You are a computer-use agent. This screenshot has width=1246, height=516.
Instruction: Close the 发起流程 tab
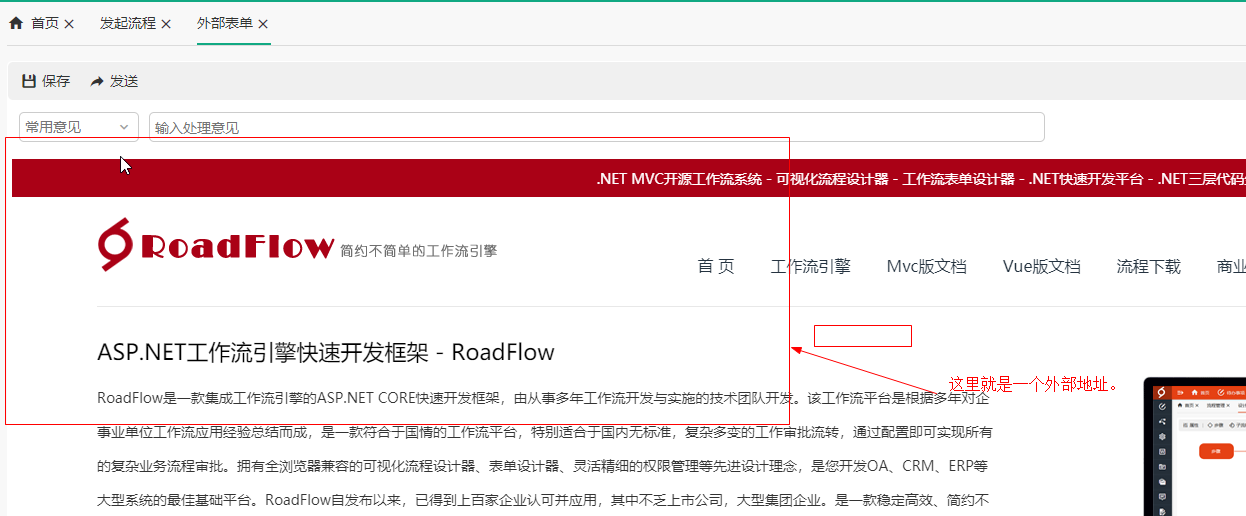click(166, 24)
